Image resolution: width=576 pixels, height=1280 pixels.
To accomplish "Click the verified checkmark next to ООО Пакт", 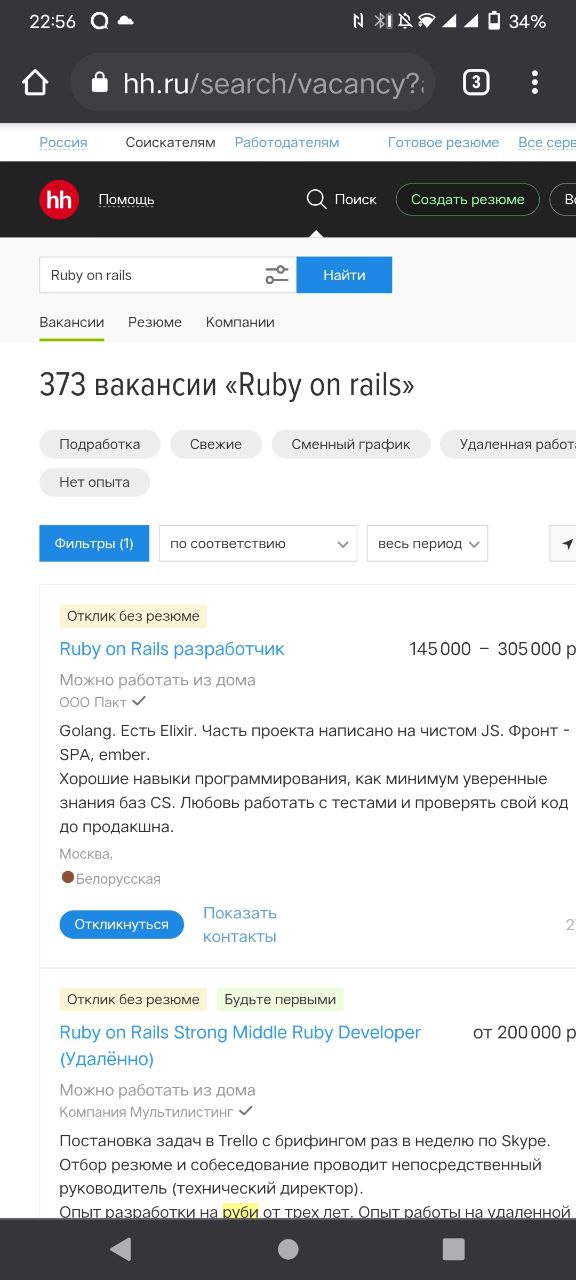I will 139,701.
